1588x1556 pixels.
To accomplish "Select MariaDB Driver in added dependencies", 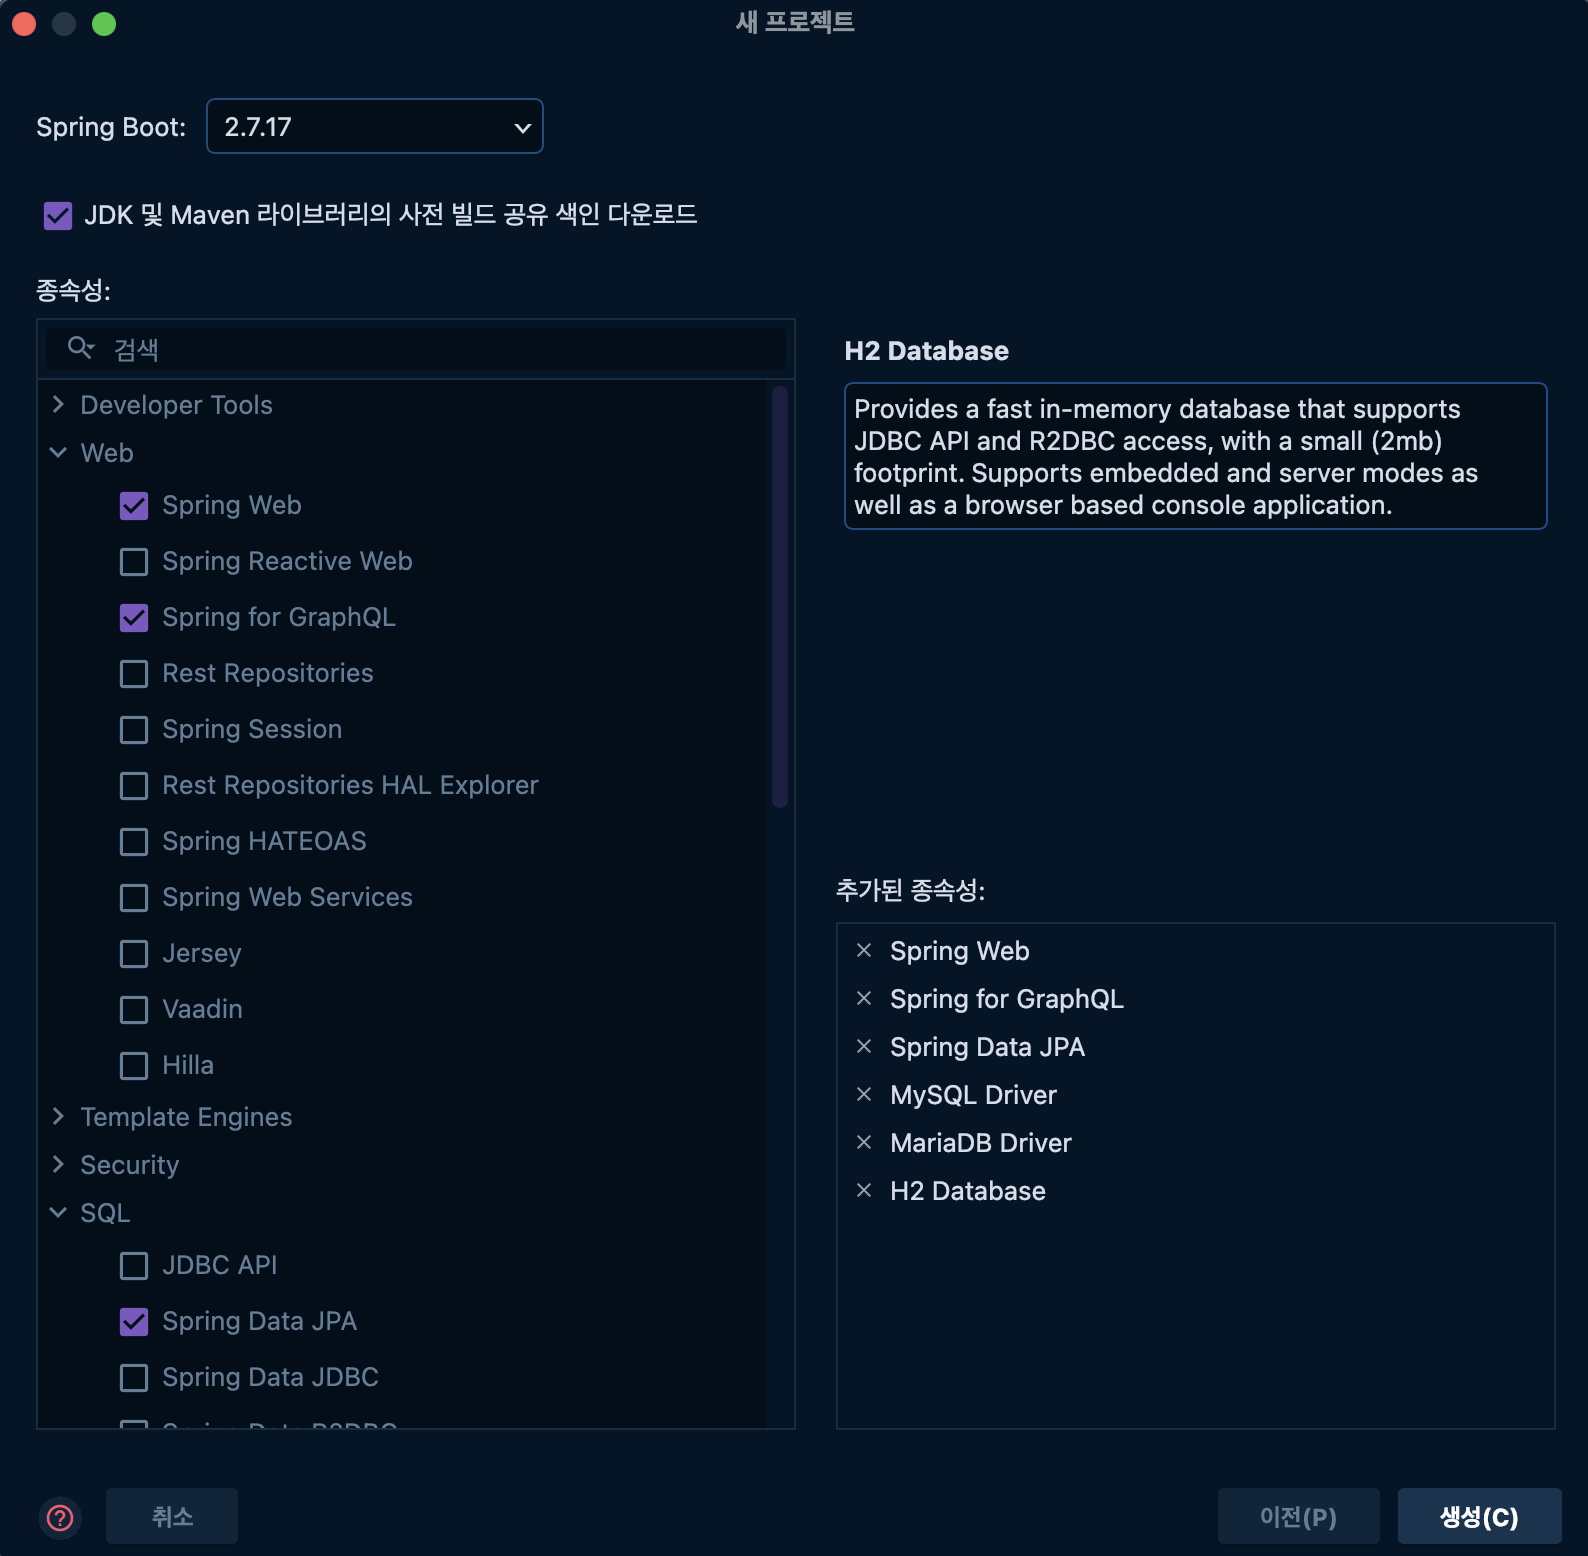I will [x=980, y=1143].
